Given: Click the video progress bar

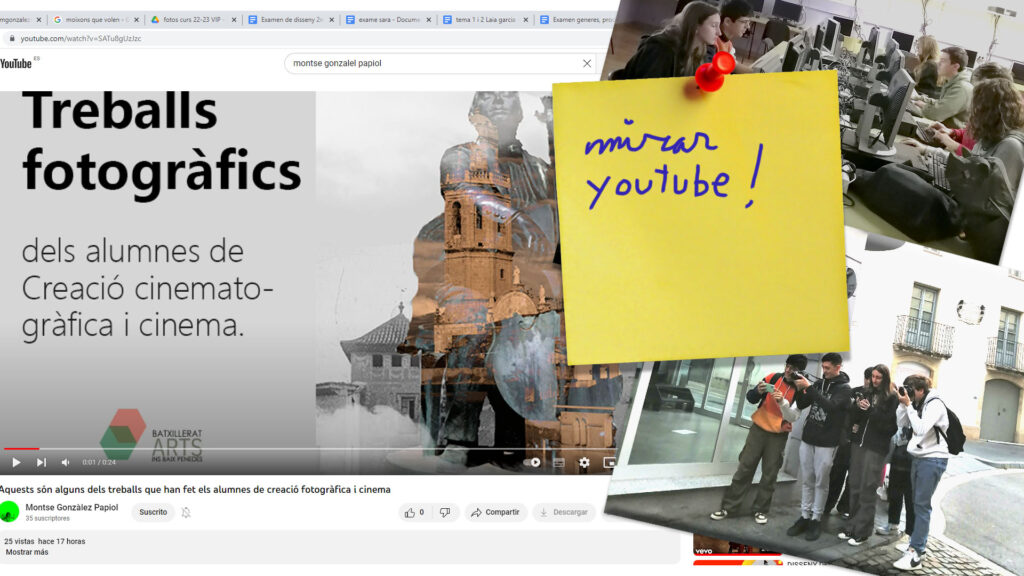Looking at the screenshot, I should pos(300,449).
